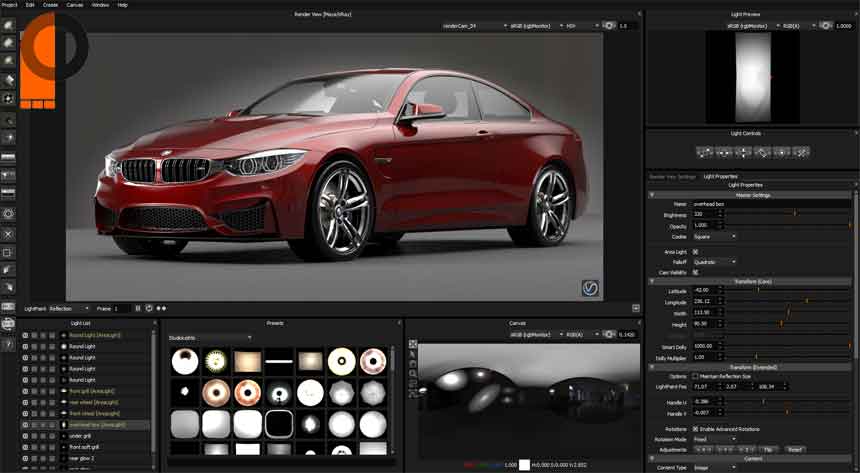Click the square outline icon in left toolbar
Image resolution: width=860 pixels, height=473 pixels.
8,253
